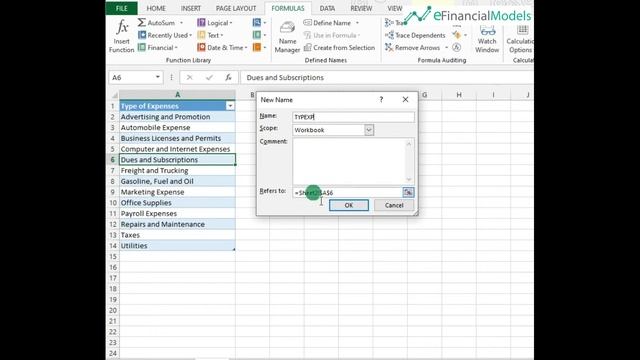Select cell Utilities

(177, 246)
